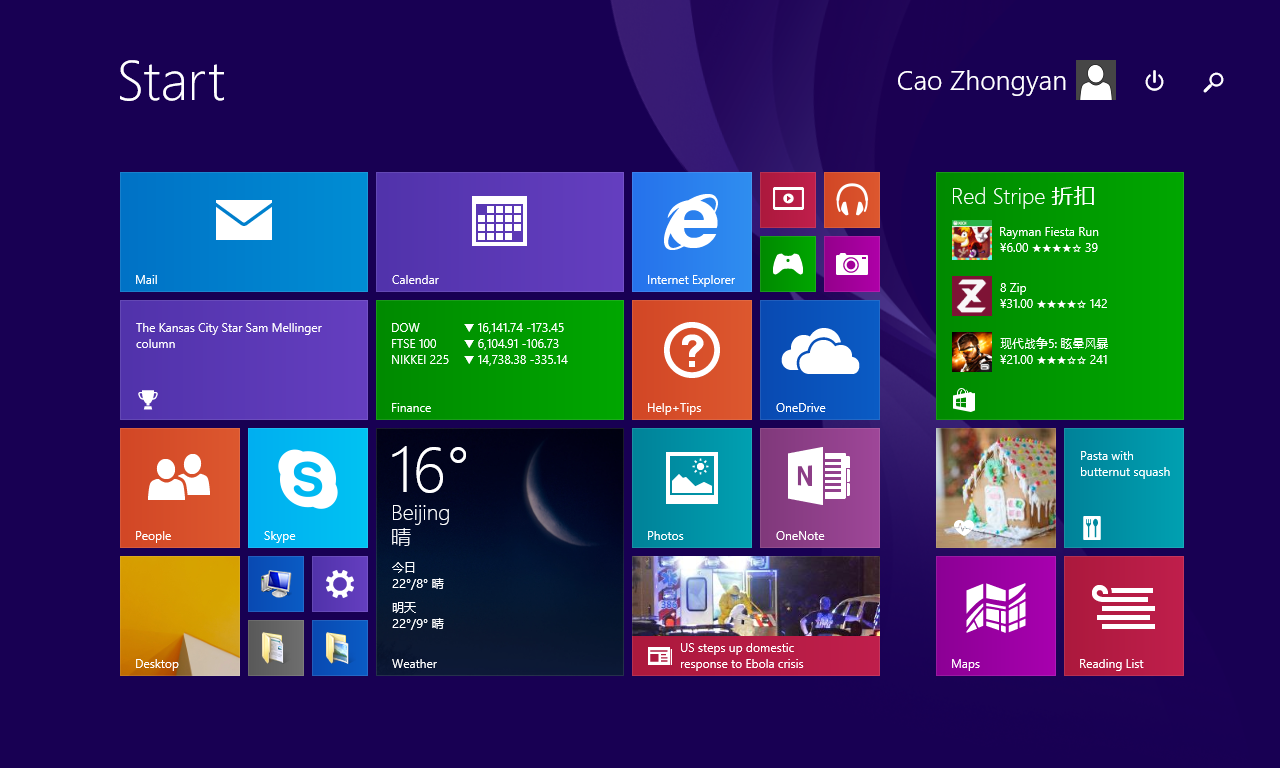This screenshot has width=1280, height=768.
Task: Open the Sports tile Kansas City Star story
Action: pyautogui.click(x=244, y=360)
